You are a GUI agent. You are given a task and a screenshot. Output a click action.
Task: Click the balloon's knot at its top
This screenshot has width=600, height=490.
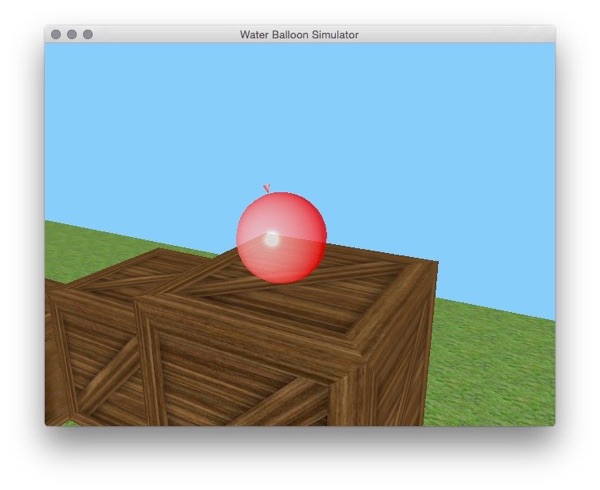[267, 188]
